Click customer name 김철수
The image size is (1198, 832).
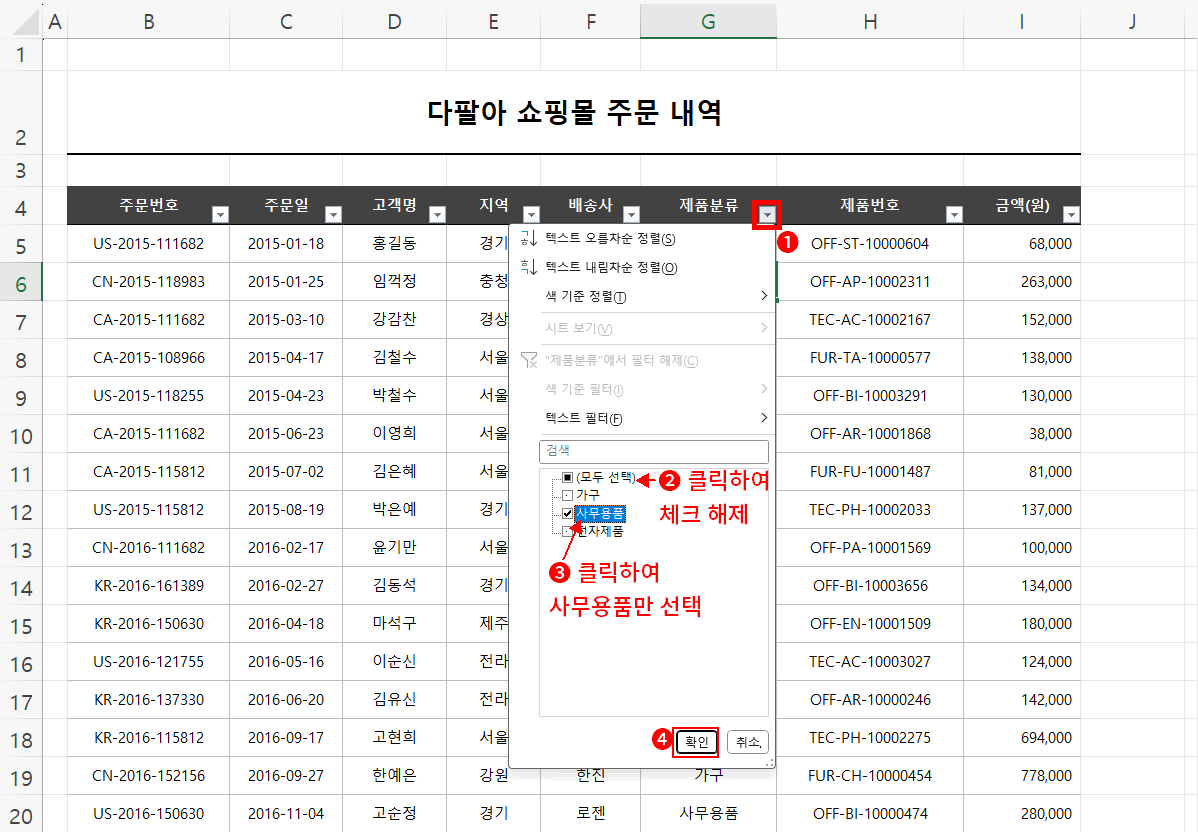tap(394, 358)
